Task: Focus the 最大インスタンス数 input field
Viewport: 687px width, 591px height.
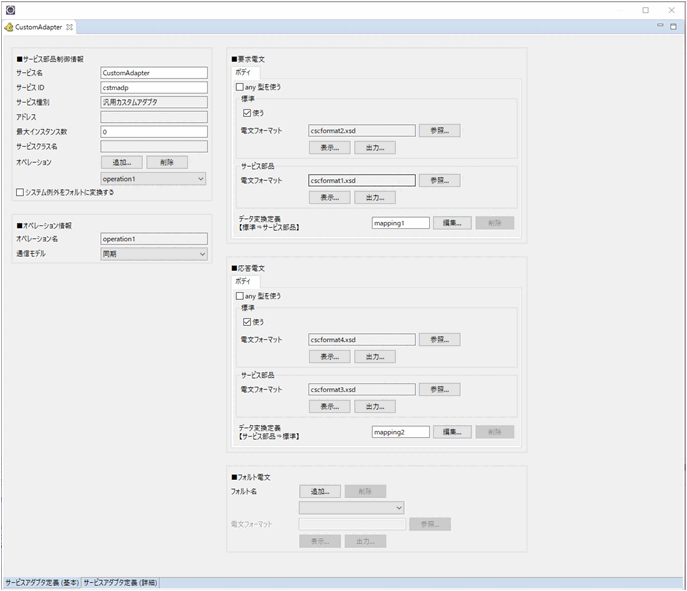Action: (154, 131)
